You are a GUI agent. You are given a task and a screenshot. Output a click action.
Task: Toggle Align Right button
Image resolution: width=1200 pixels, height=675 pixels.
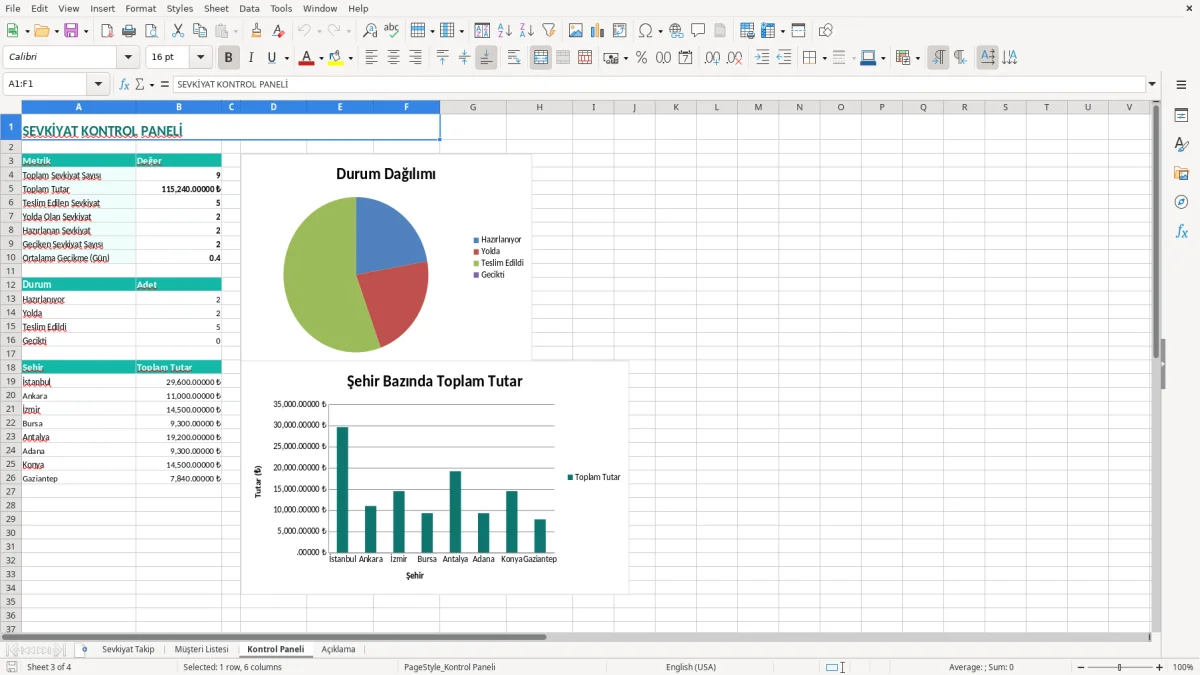coord(415,58)
